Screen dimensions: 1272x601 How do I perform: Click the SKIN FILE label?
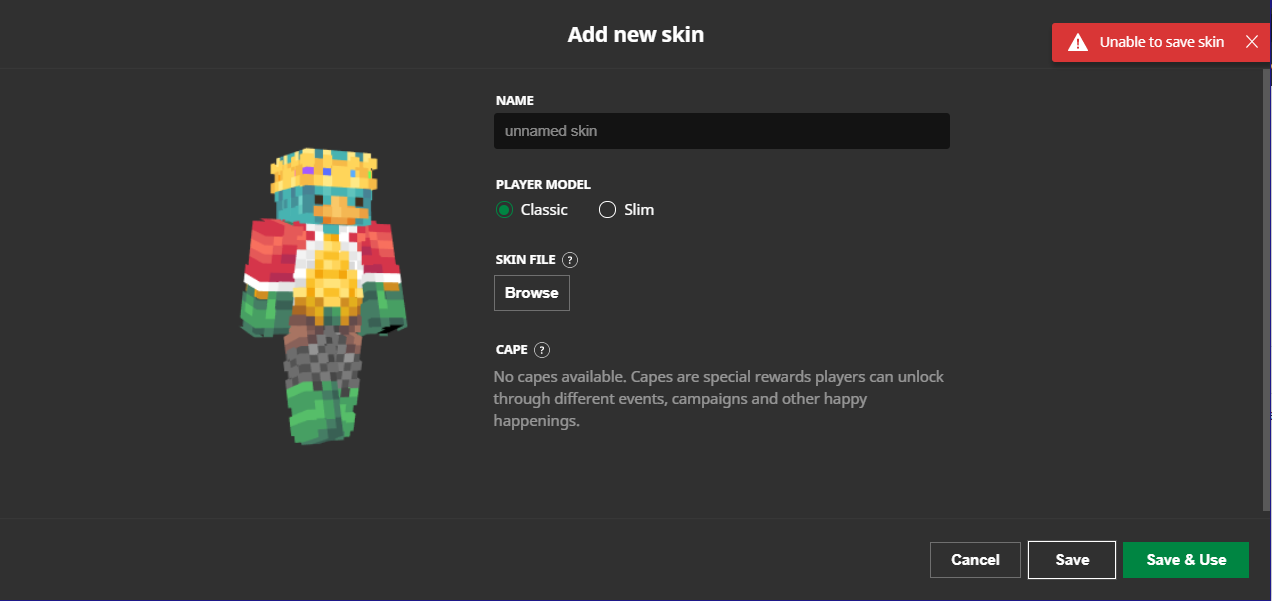(525, 260)
